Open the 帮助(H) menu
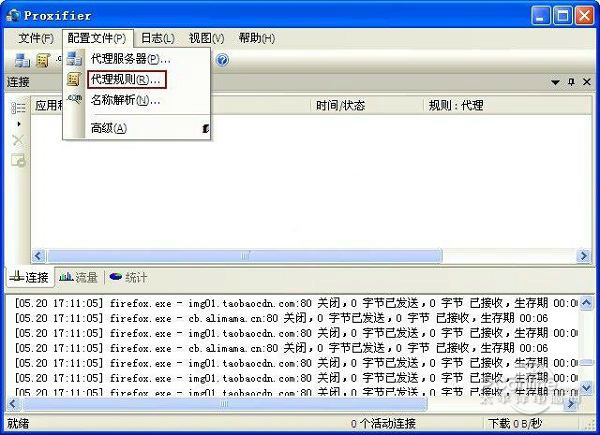The height and width of the screenshot is (435, 600). pos(257,38)
